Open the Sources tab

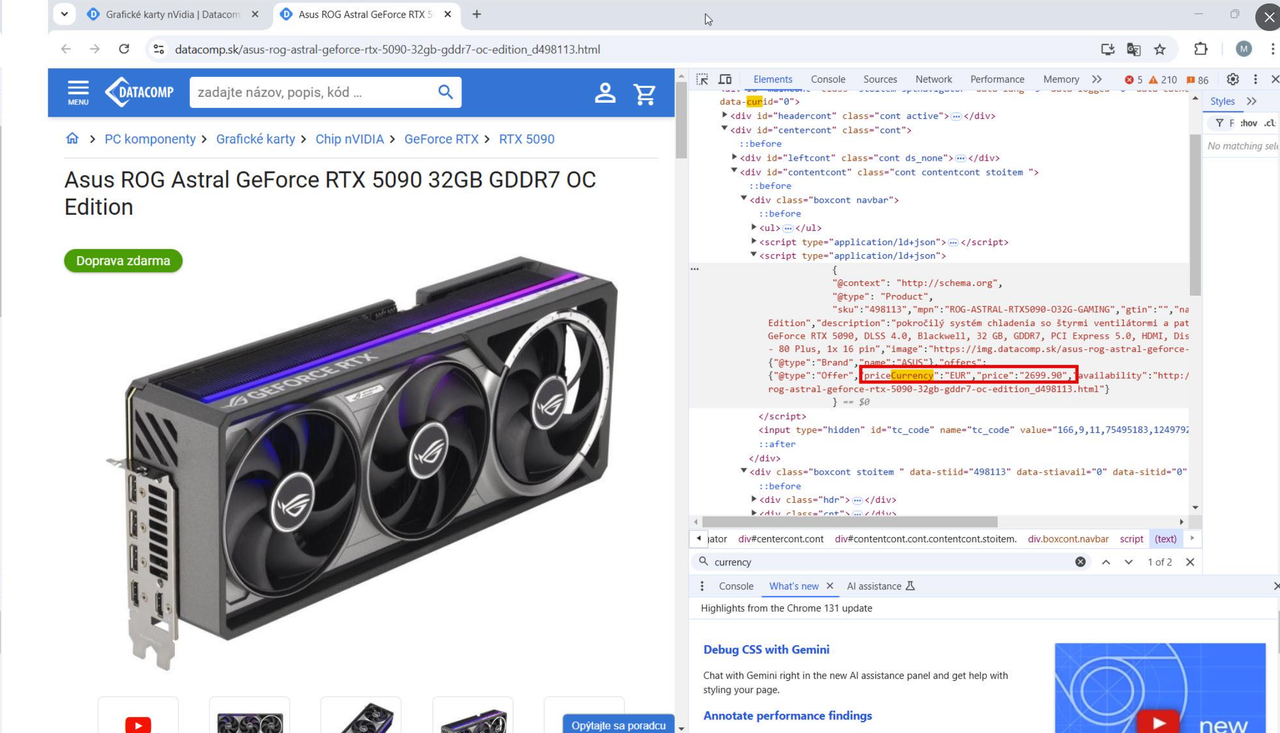pos(880,79)
